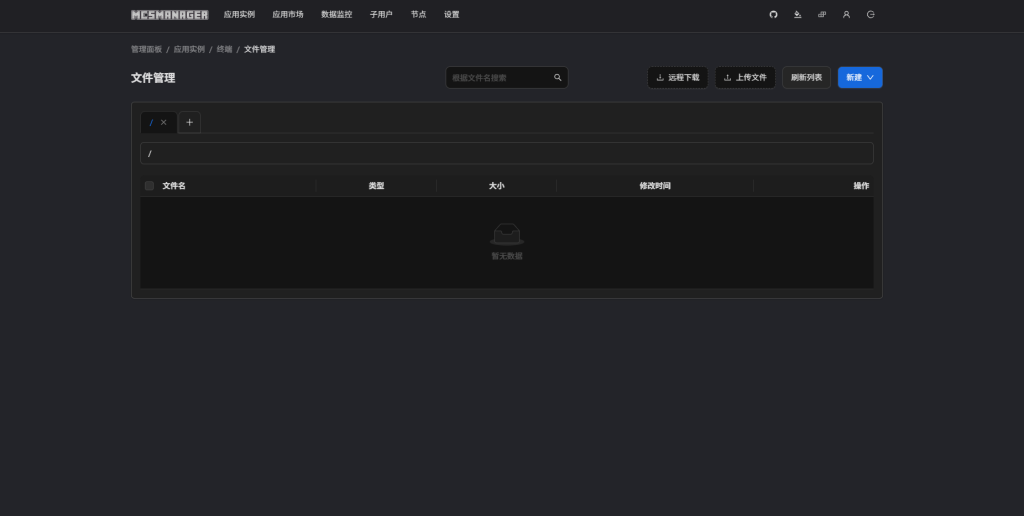The image size is (1024, 516).
Task: Close the root '/' file tab
Action: pyautogui.click(x=164, y=122)
